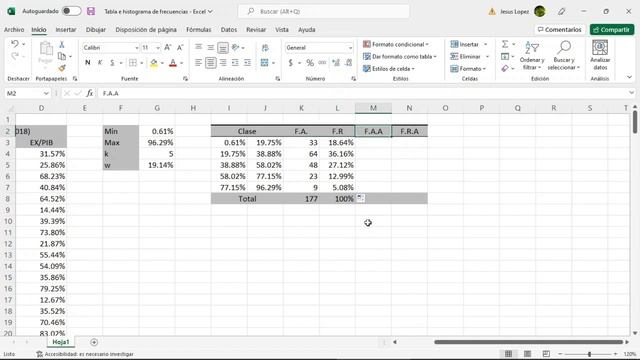
Task: Switch to the Fórmulas tab
Action: (x=199, y=30)
